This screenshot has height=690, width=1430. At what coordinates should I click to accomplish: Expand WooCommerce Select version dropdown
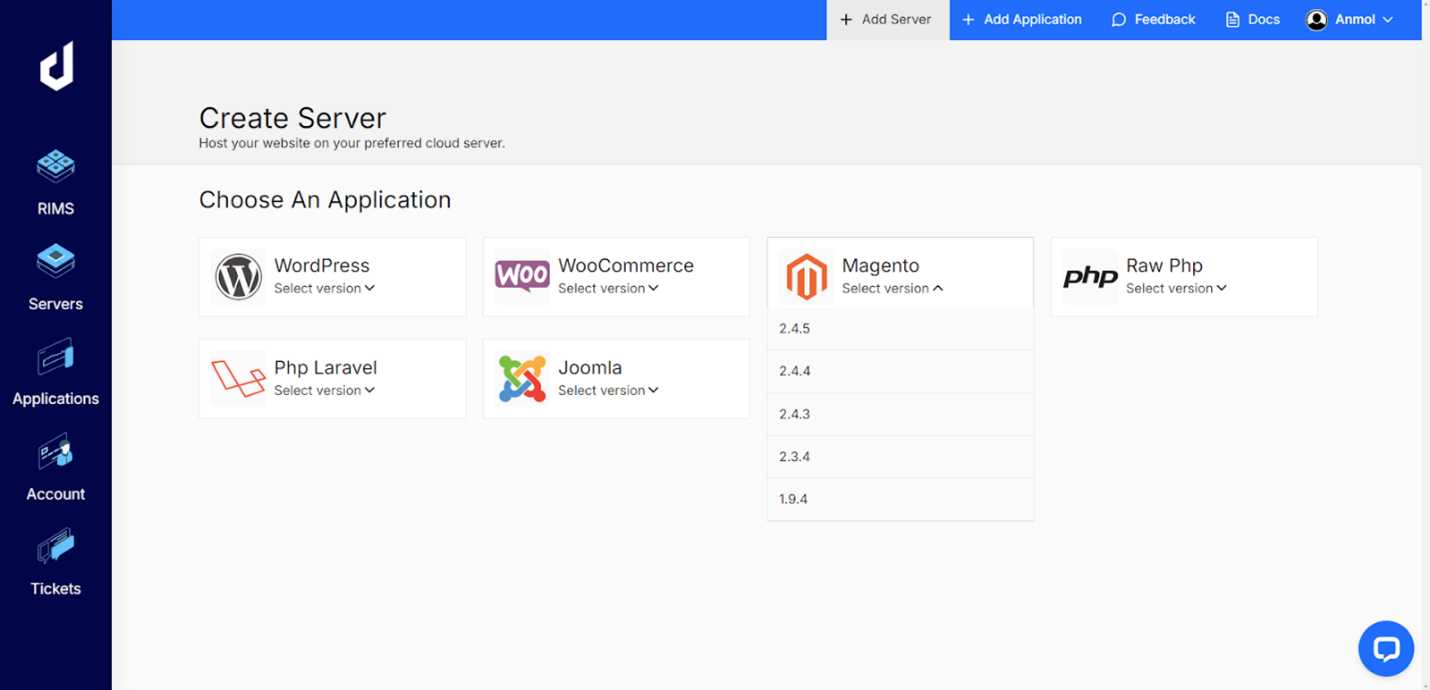[609, 288]
